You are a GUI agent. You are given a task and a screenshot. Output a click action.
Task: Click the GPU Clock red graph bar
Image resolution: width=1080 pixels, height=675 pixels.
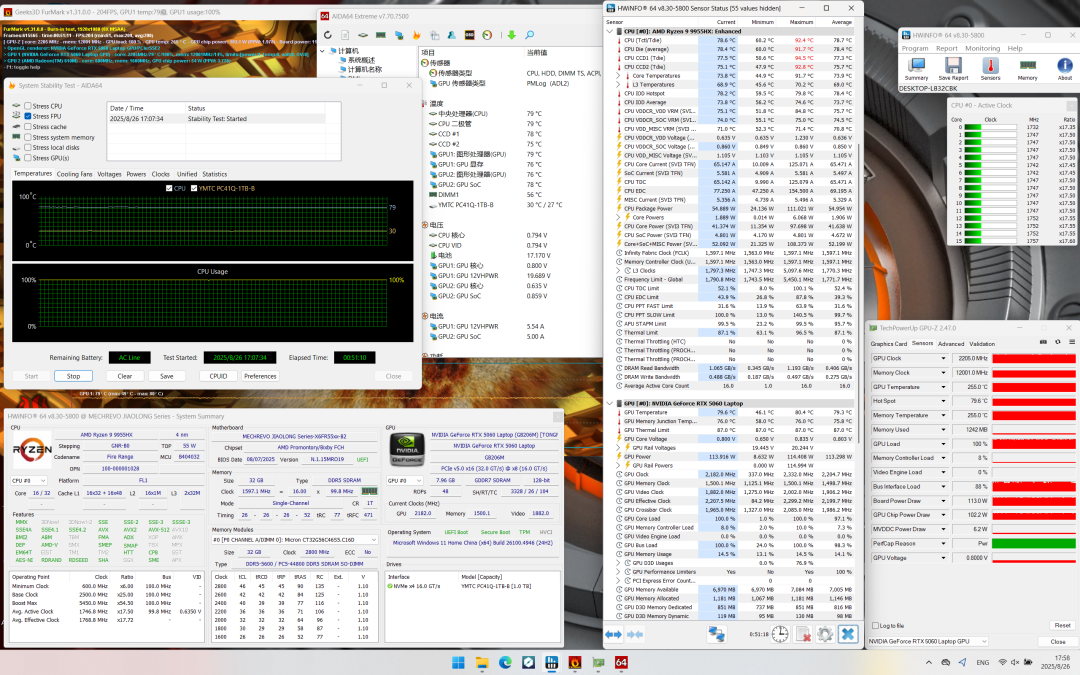pos(1034,358)
